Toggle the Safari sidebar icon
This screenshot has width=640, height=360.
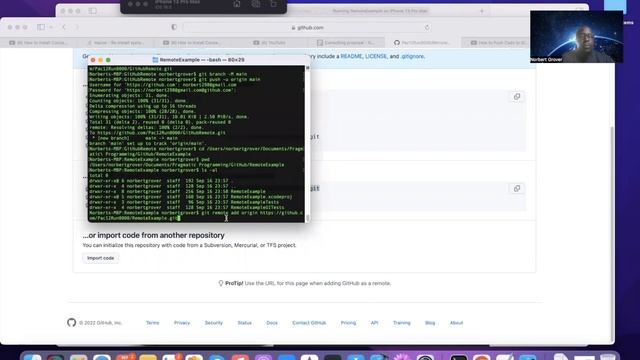pyautogui.click(x=41, y=27)
